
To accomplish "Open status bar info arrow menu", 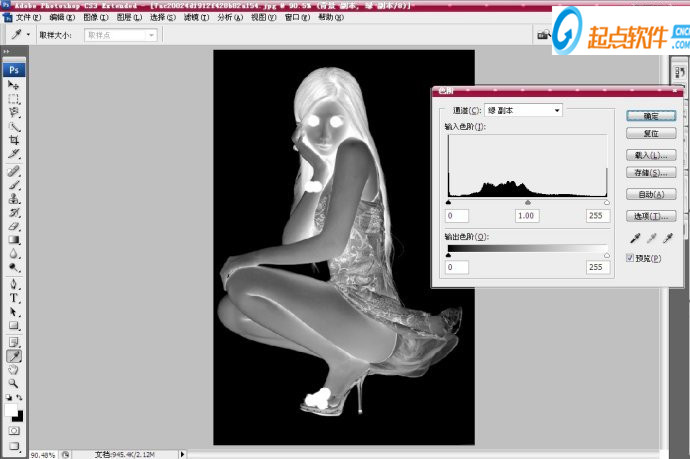I will point(182,454).
